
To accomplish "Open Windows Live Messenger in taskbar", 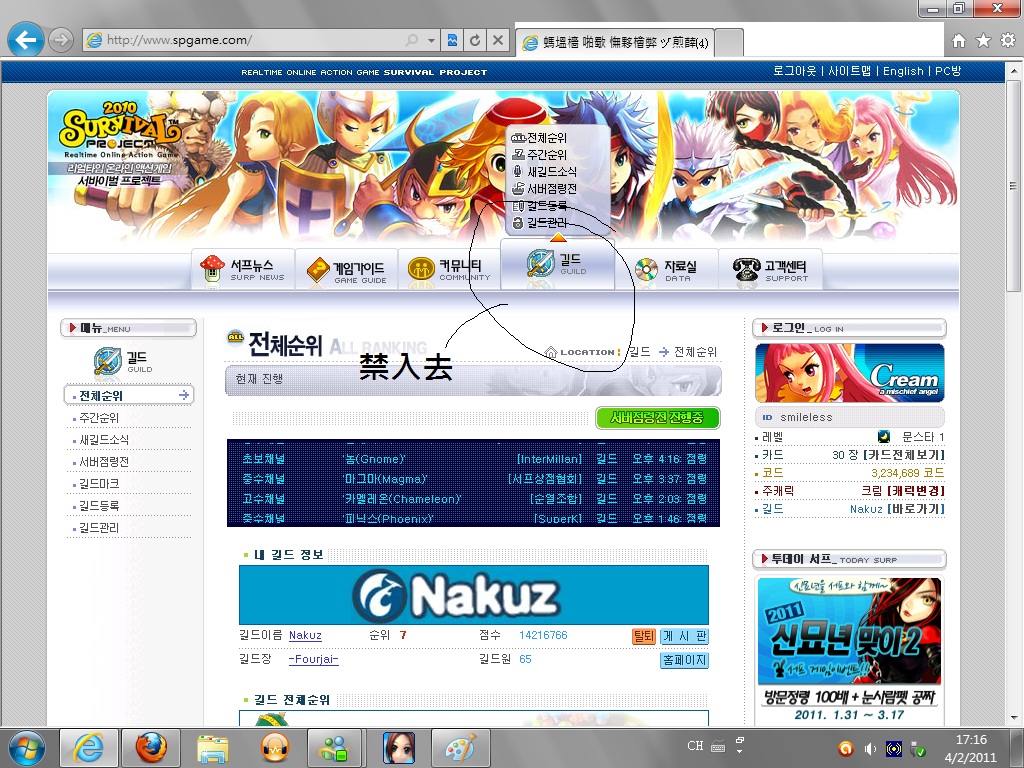I will [x=337, y=748].
